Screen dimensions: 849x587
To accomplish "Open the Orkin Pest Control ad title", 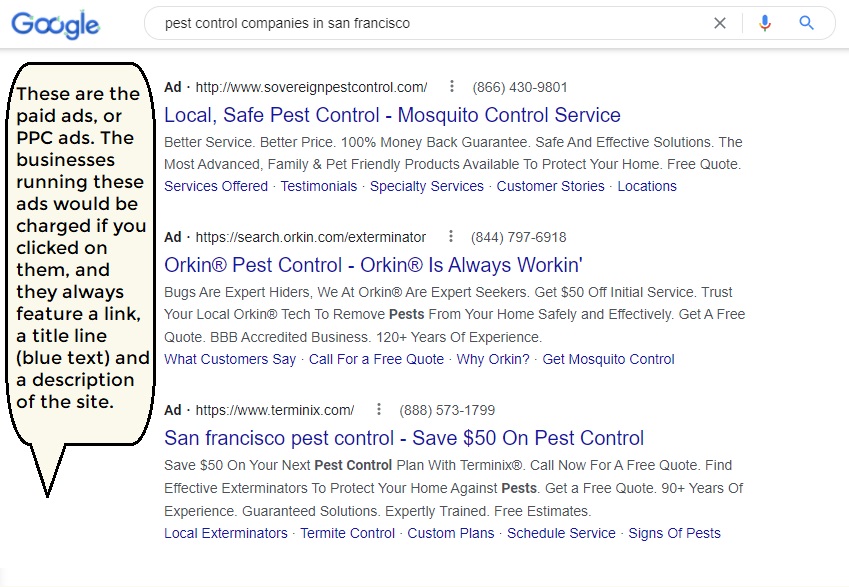I will (373, 265).
